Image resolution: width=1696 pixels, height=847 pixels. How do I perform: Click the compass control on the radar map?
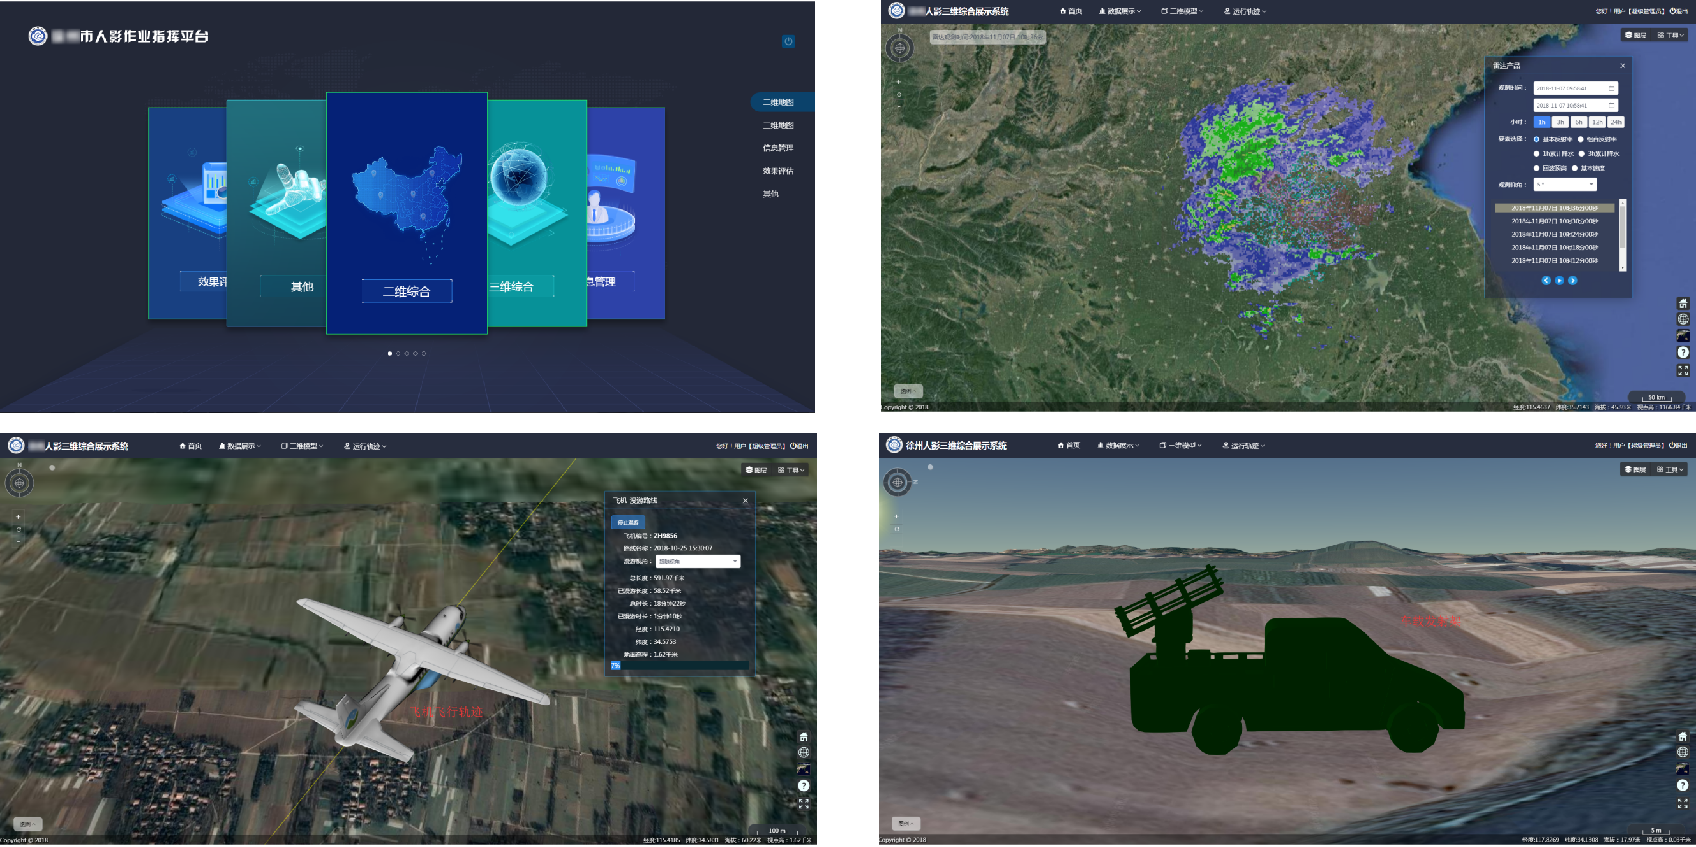pos(899,47)
